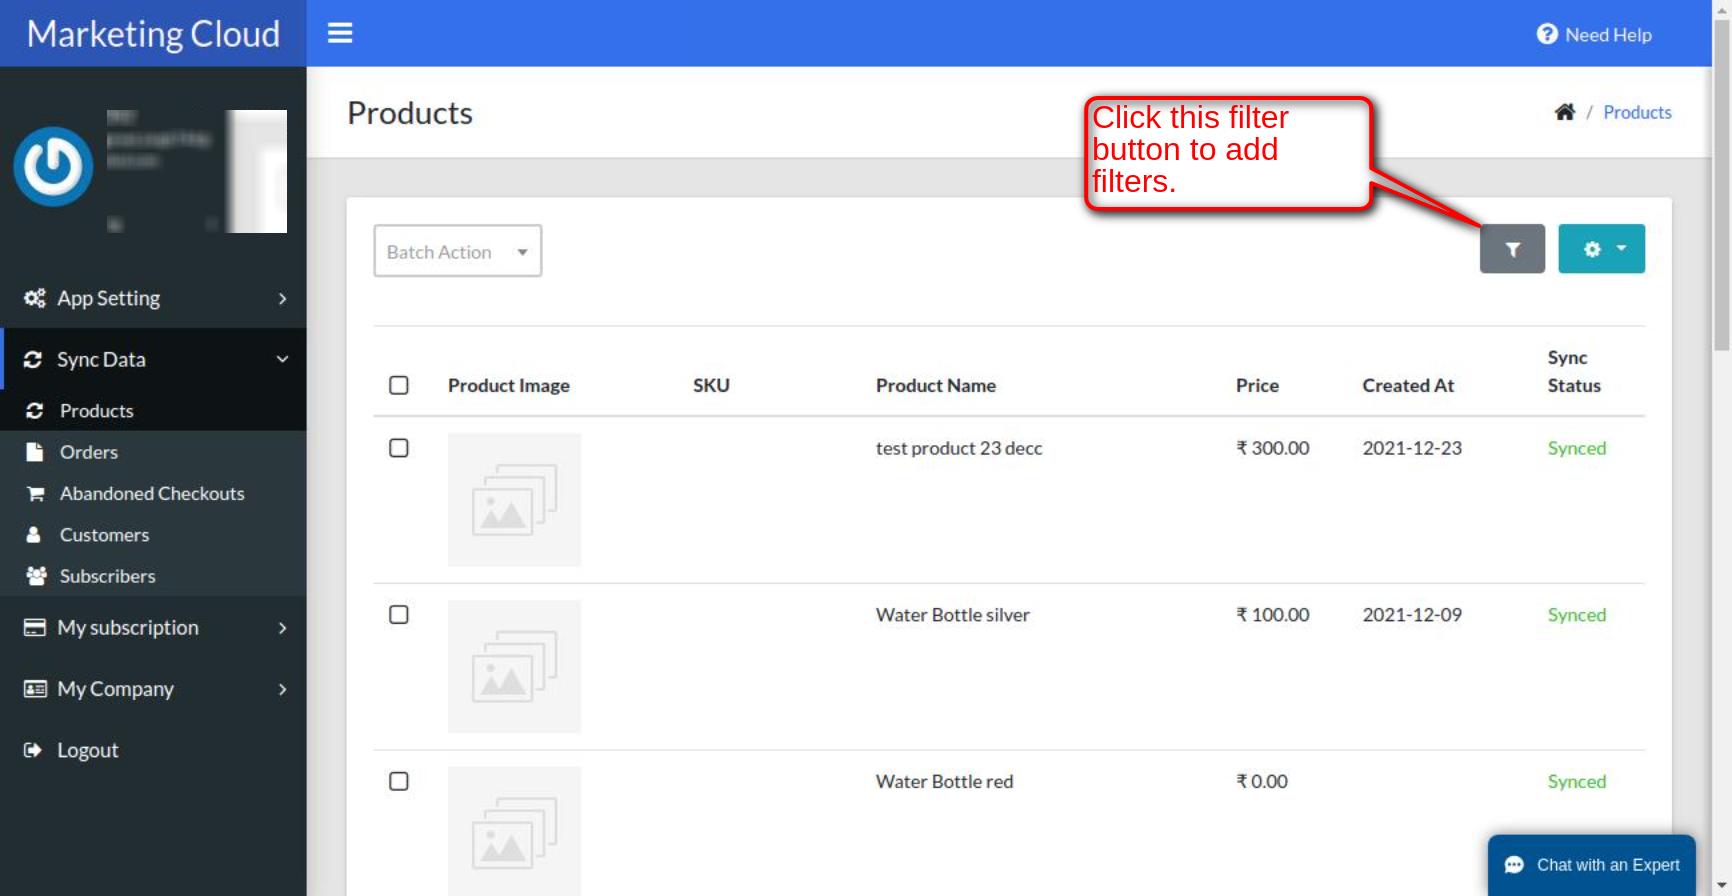Click the date 2021-12-23
The image size is (1732, 896).
[1412, 448]
